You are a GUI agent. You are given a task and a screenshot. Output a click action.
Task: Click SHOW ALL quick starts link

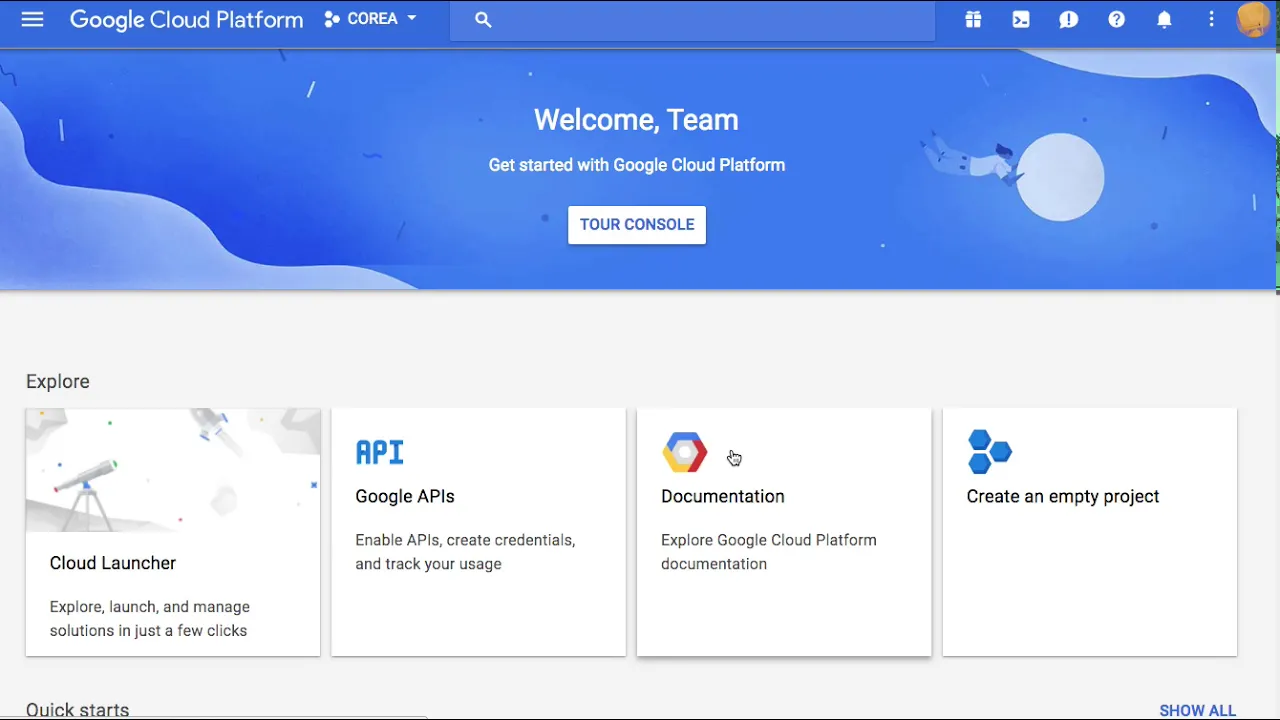1198,710
